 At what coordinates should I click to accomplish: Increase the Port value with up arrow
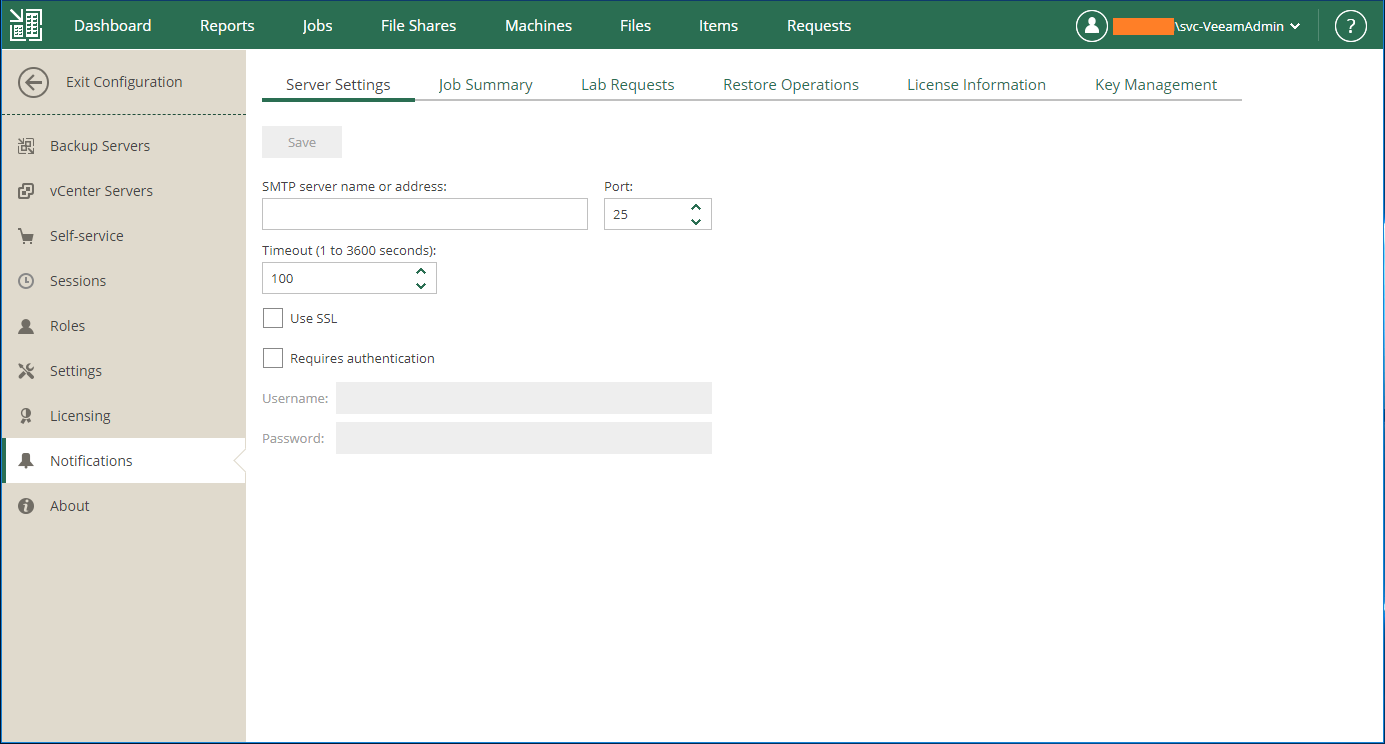pos(696,207)
